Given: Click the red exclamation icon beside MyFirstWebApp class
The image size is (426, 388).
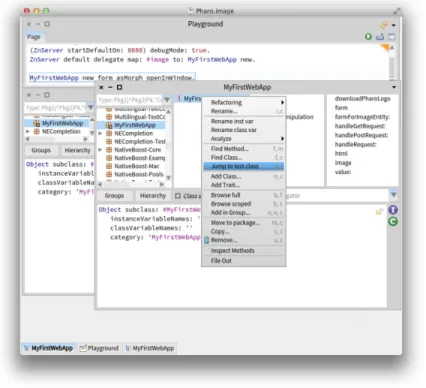Looking at the screenshot, I should pos(179,98).
